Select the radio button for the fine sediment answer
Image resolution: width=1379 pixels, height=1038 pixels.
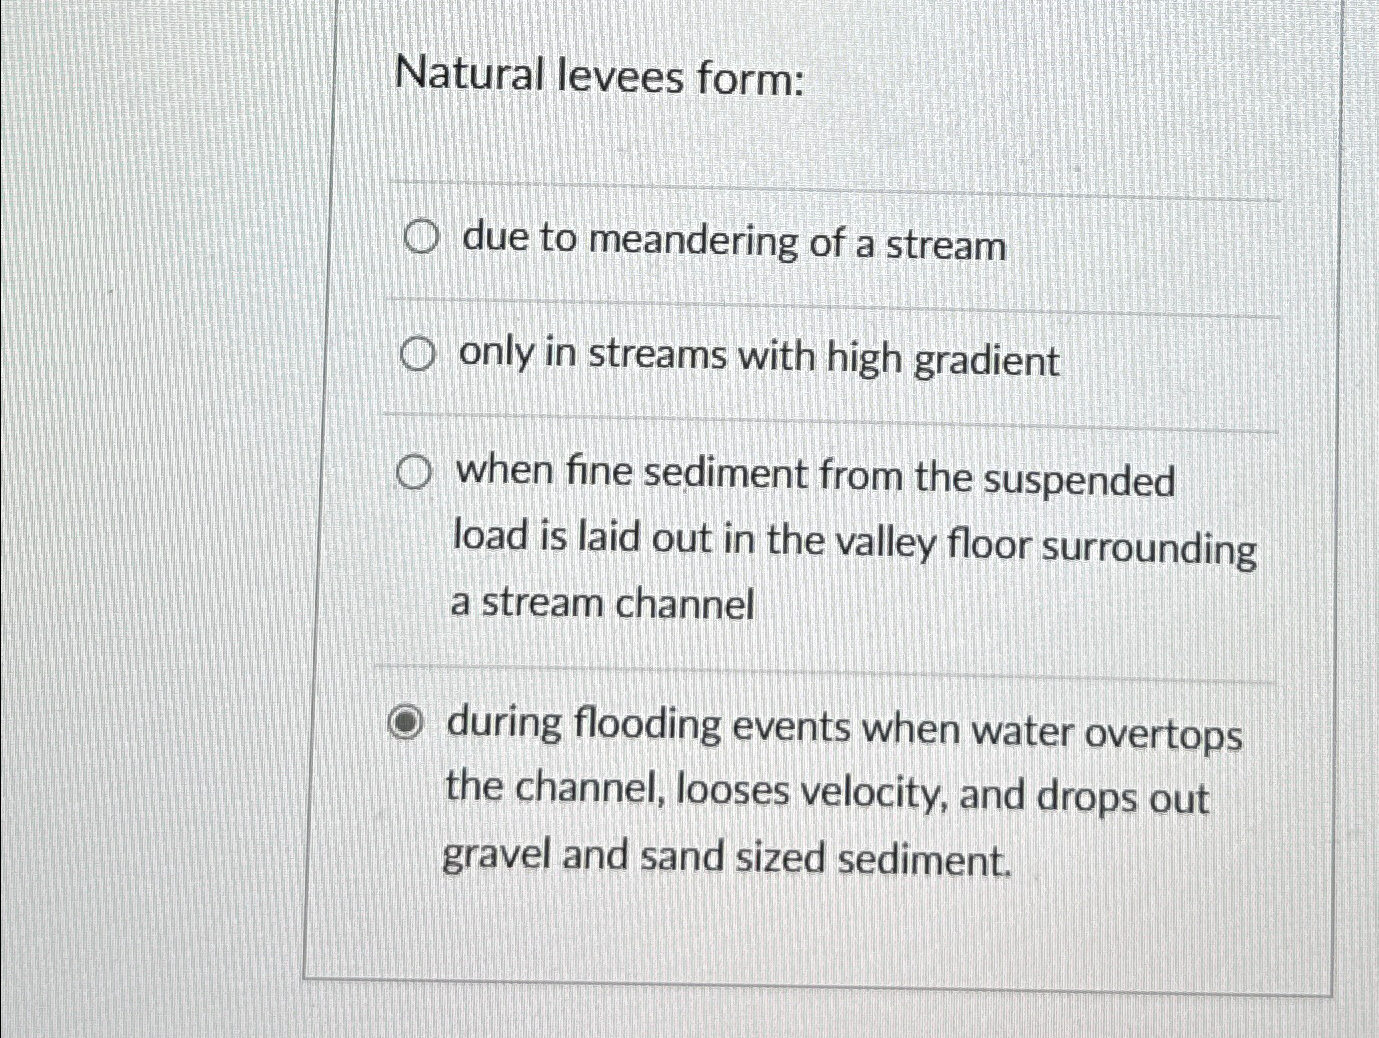tap(413, 471)
